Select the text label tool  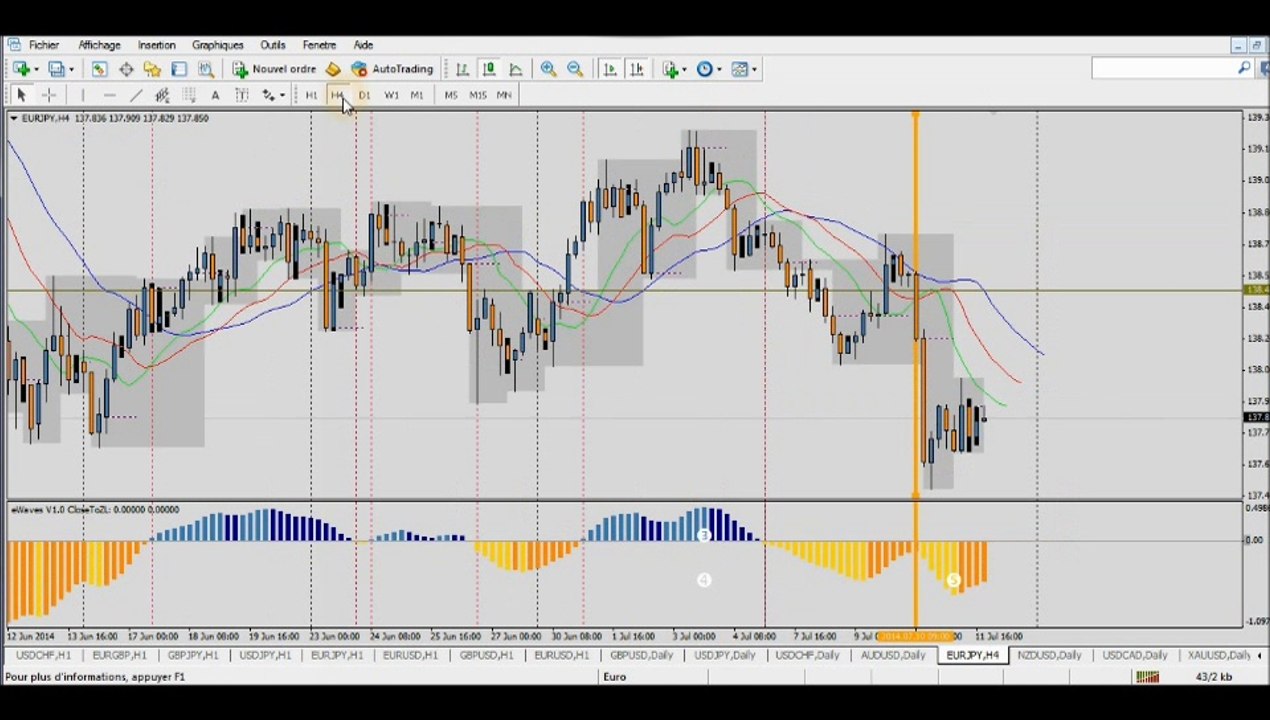[241, 95]
